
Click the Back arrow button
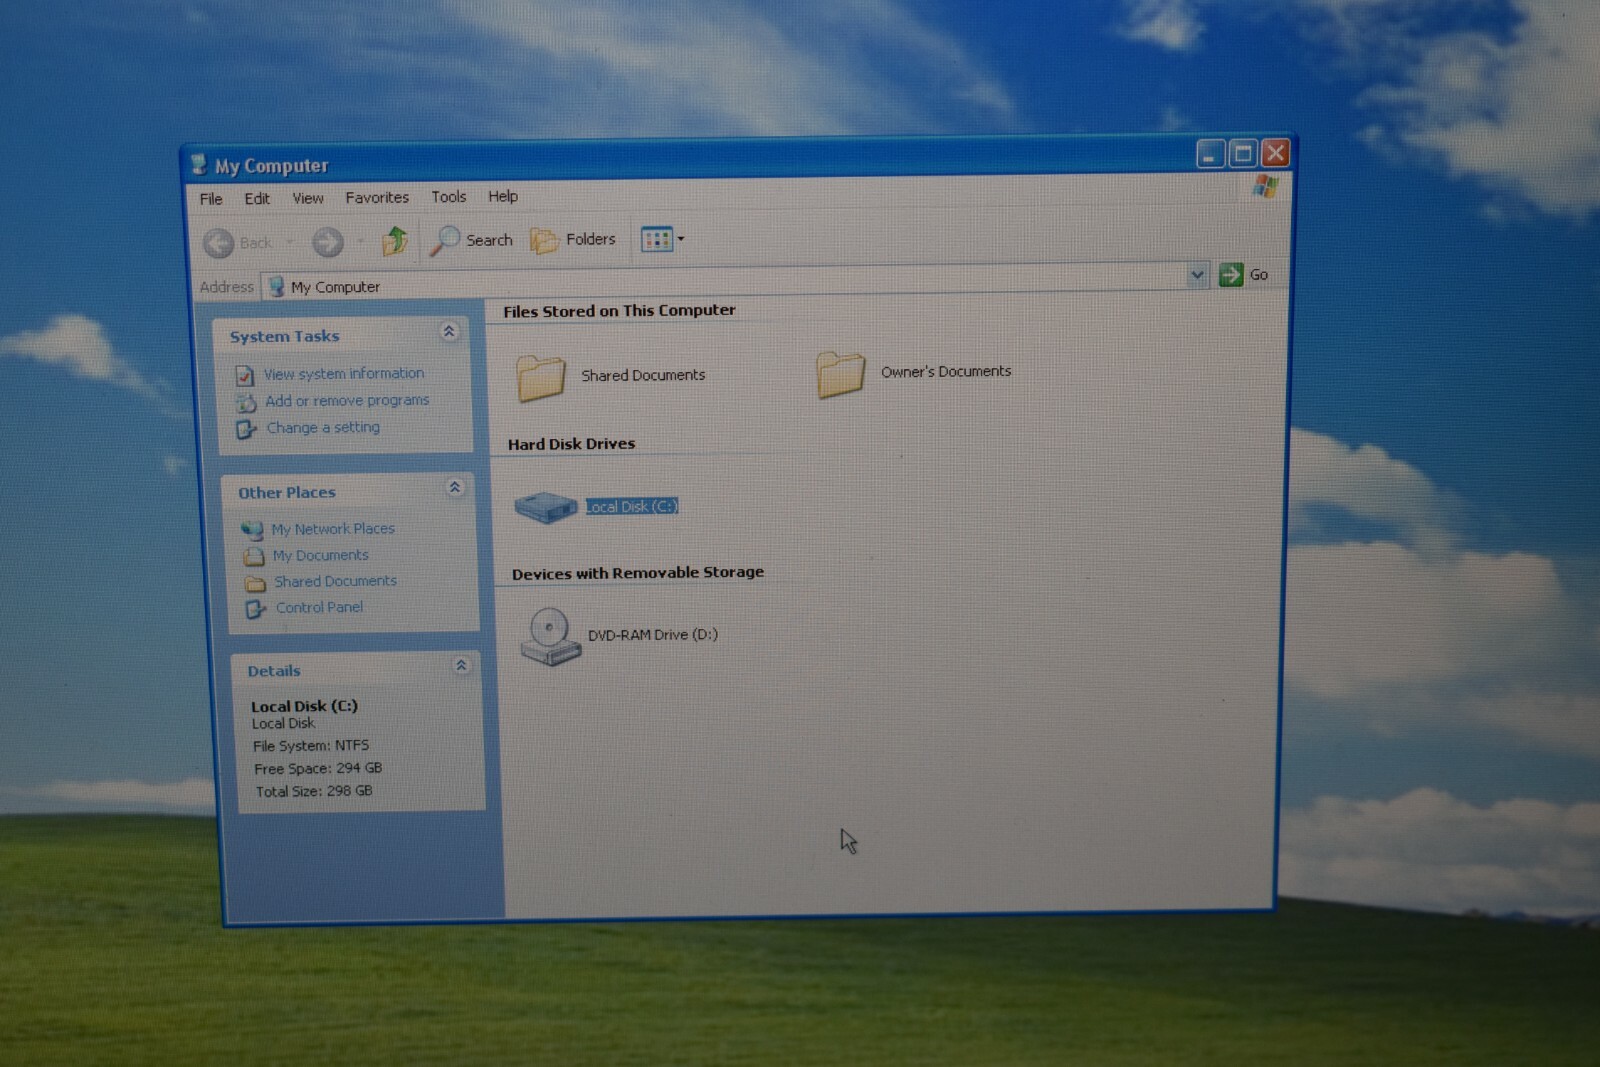(x=219, y=243)
